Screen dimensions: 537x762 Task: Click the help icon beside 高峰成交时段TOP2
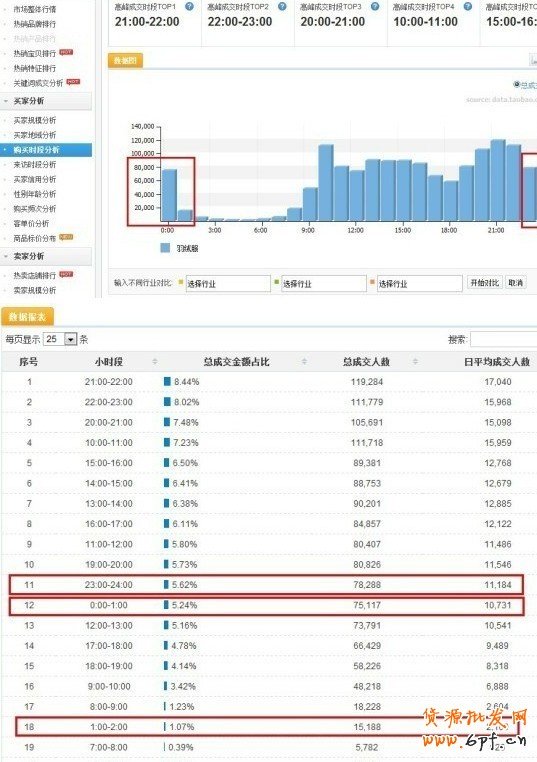[x=282, y=6]
